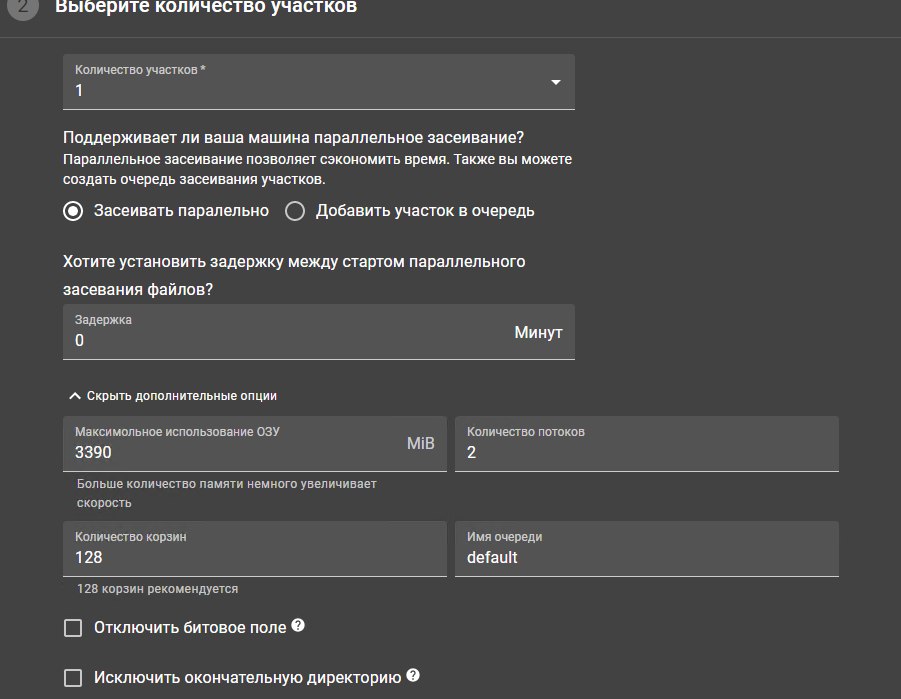Click help icon beside Исключить окончательную директорию
Viewport: 901px width, 699px height.
[x=412, y=676]
